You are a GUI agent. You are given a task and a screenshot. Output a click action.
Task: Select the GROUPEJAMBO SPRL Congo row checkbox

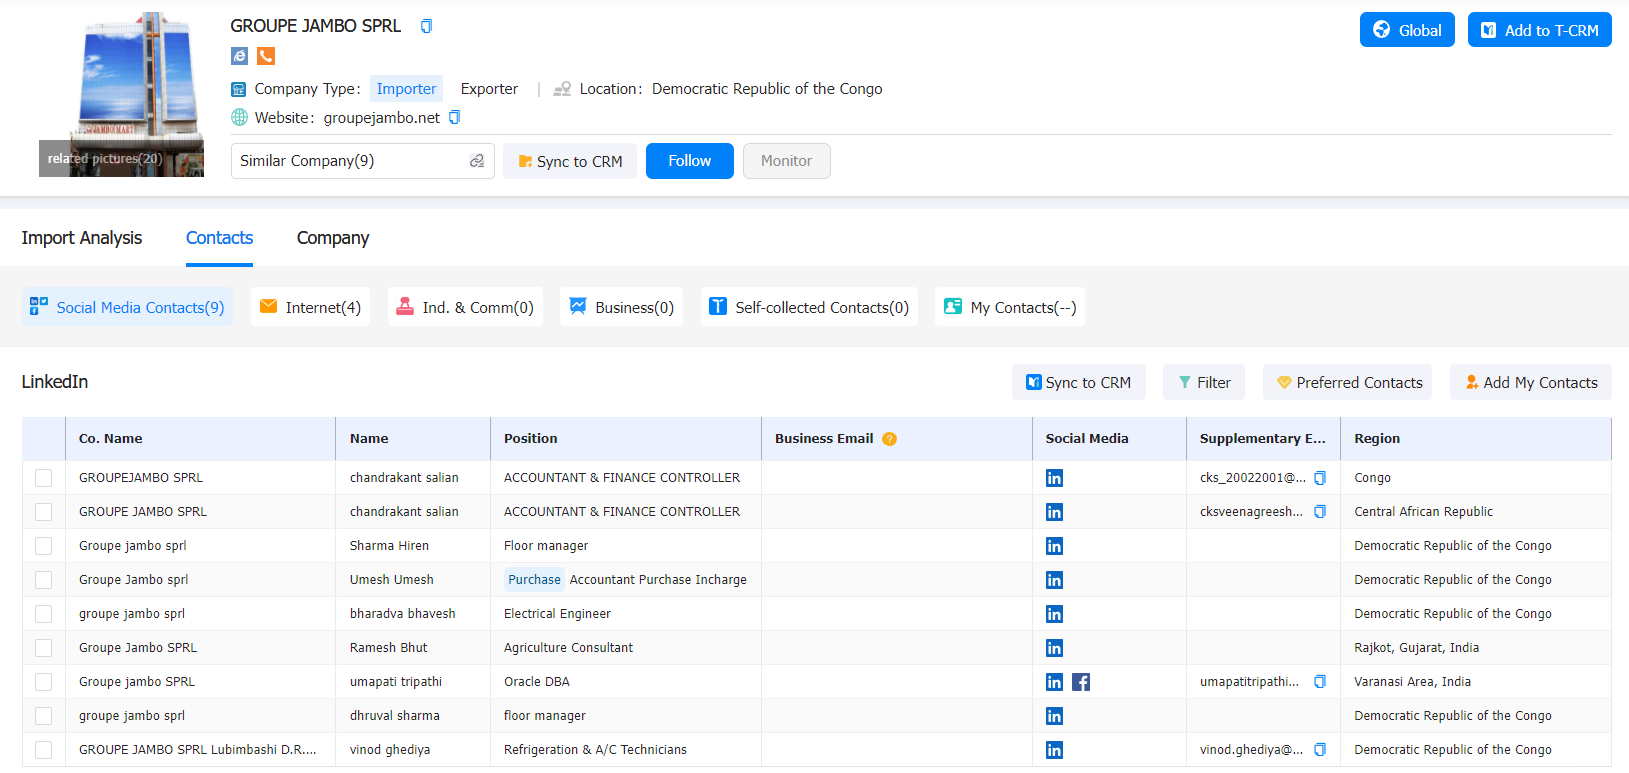tap(43, 478)
